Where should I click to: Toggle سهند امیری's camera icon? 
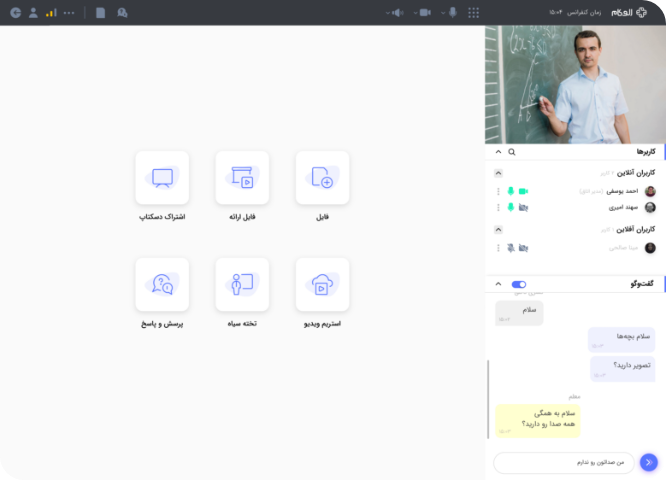coord(523,207)
